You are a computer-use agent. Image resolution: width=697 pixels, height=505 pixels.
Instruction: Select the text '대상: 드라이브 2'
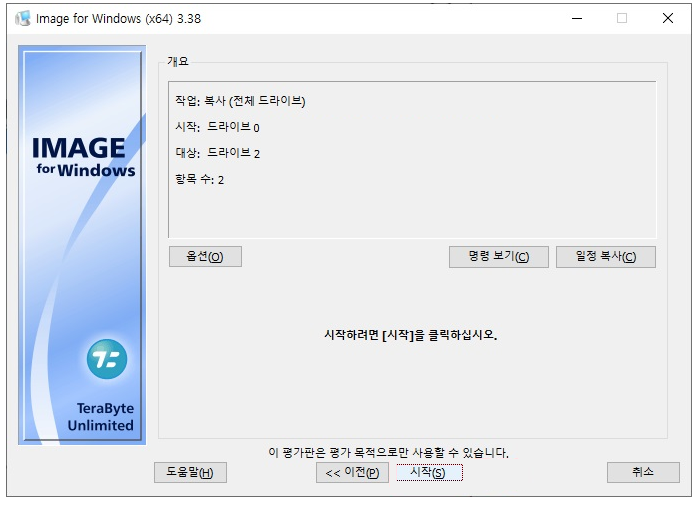point(217,153)
